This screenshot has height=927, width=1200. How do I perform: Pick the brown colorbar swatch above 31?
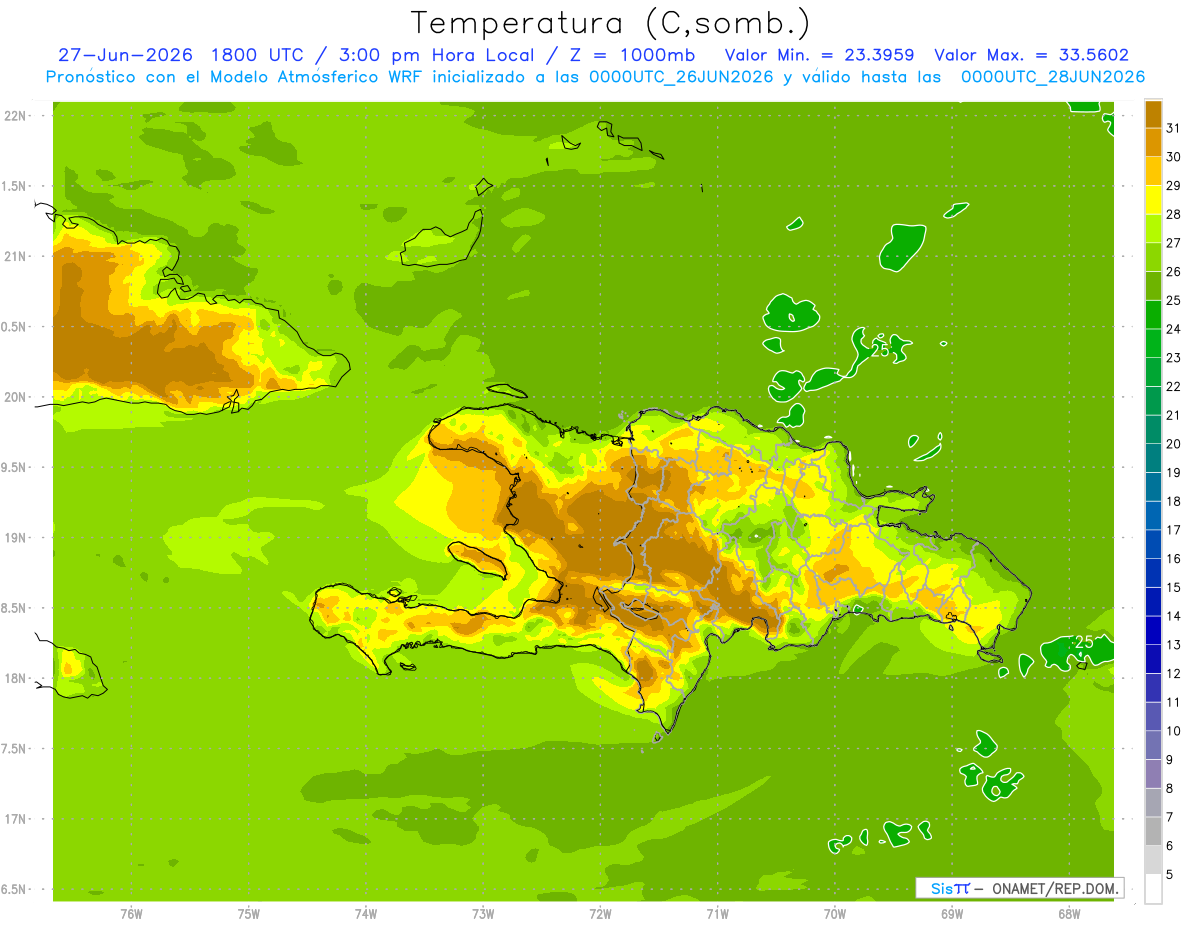(1153, 114)
